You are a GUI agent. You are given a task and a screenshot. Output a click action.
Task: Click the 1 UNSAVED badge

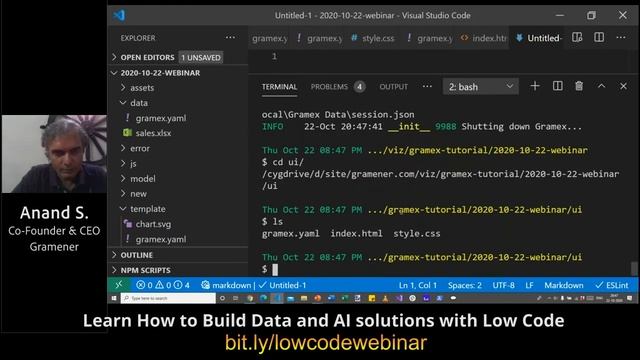201,58
